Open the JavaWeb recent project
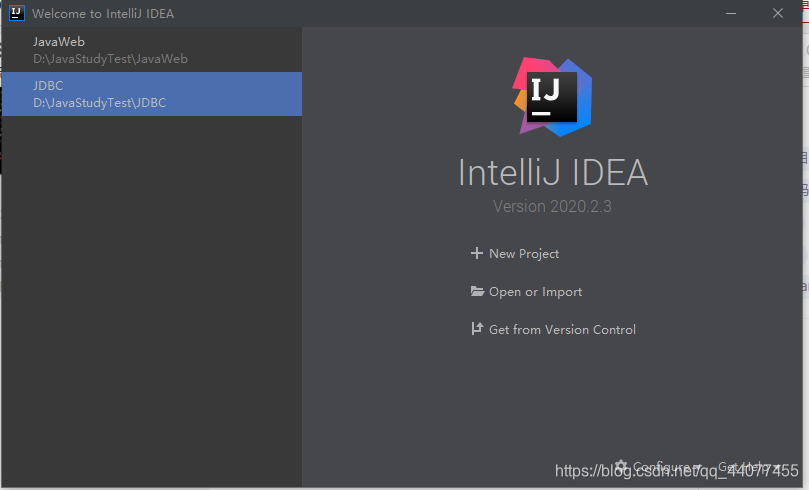 click(x=152, y=50)
